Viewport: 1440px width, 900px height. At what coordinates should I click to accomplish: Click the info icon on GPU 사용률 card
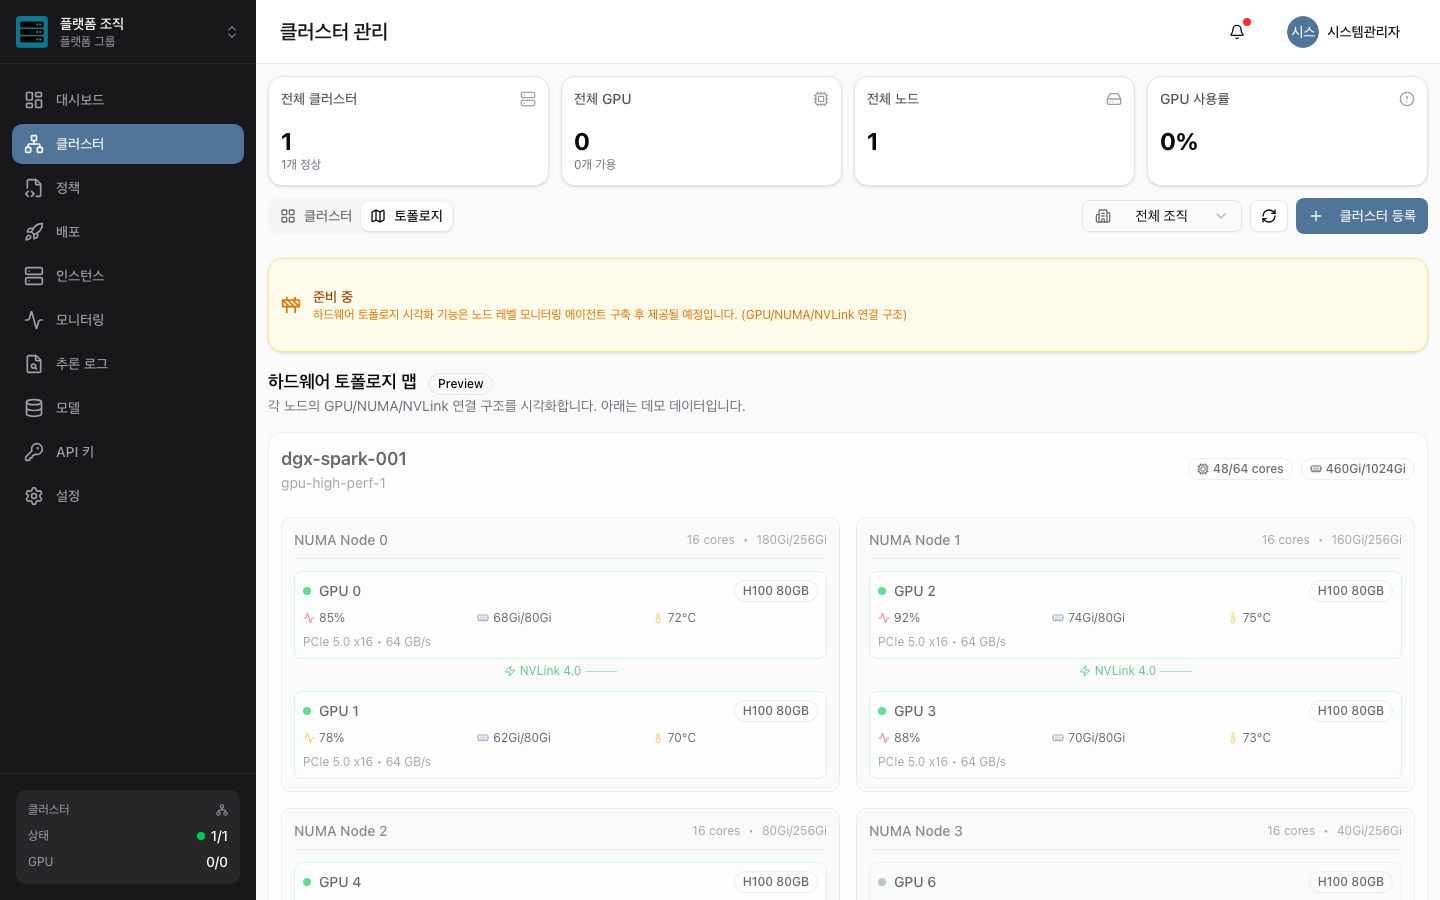1407,99
